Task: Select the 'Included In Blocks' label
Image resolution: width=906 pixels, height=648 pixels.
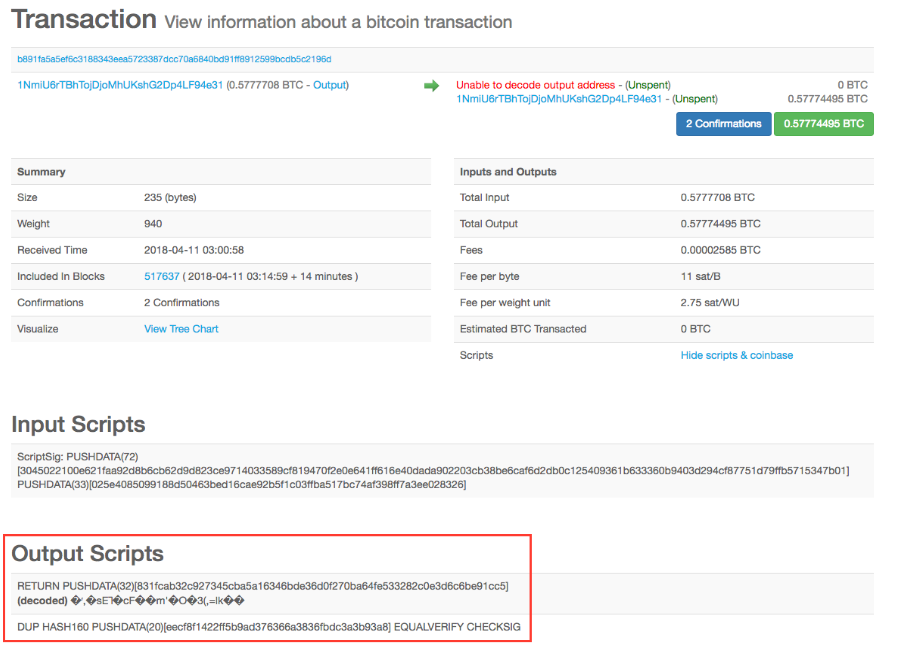Action: [61, 276]
